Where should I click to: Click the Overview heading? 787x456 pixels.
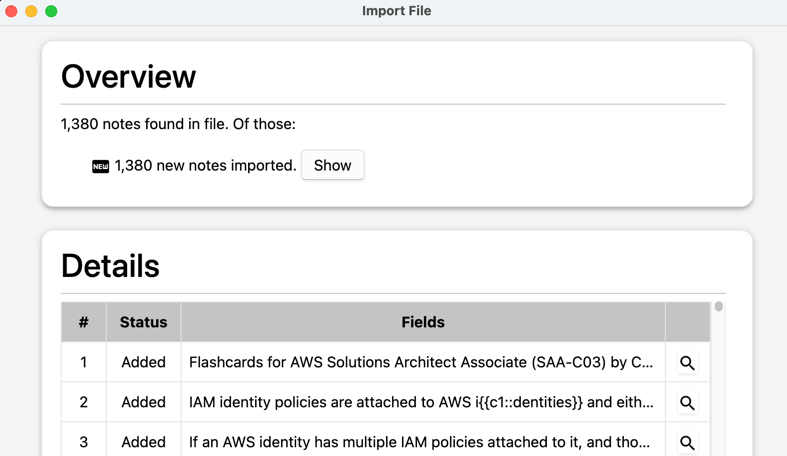tap(128, 76)
